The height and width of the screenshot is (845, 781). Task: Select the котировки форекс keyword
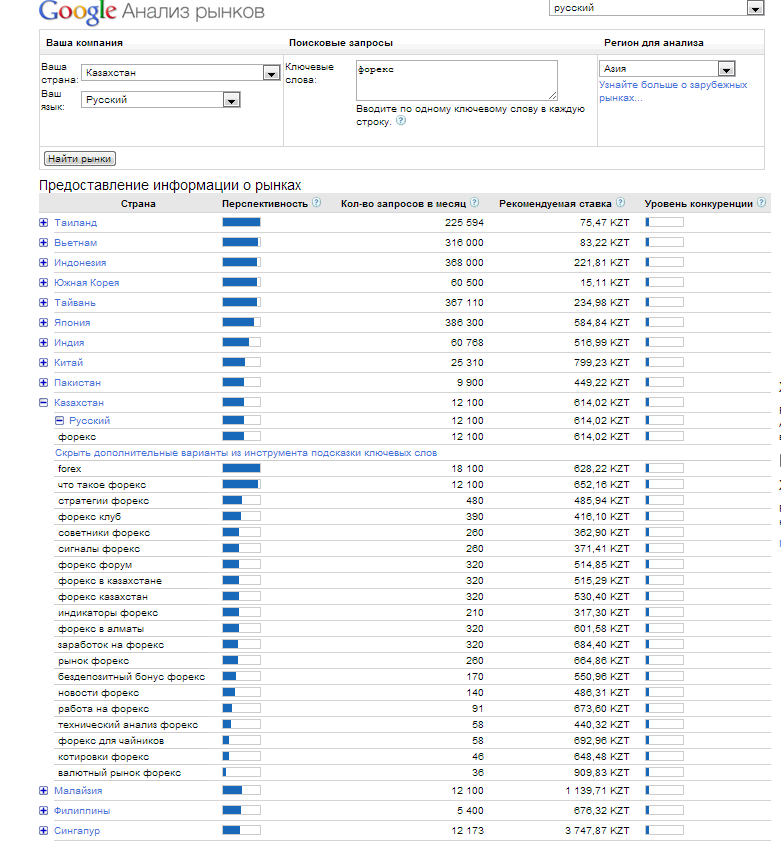coord(103,757)
